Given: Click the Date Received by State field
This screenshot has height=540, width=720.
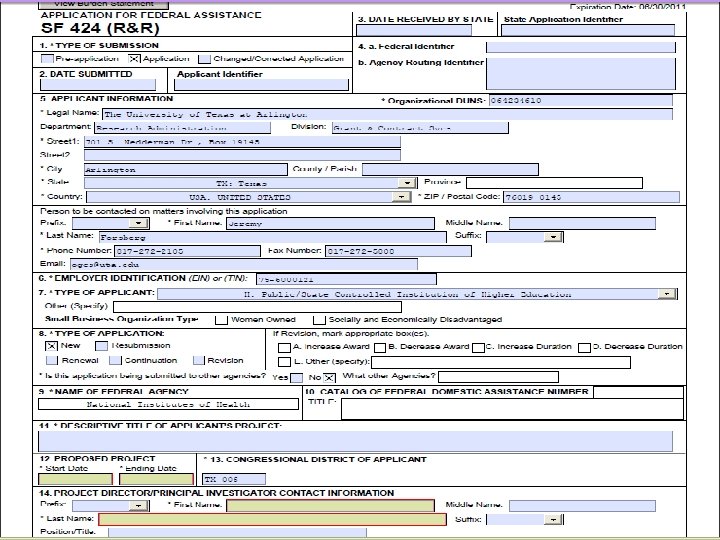Looking at the screenshot, I should coord(414,30).
